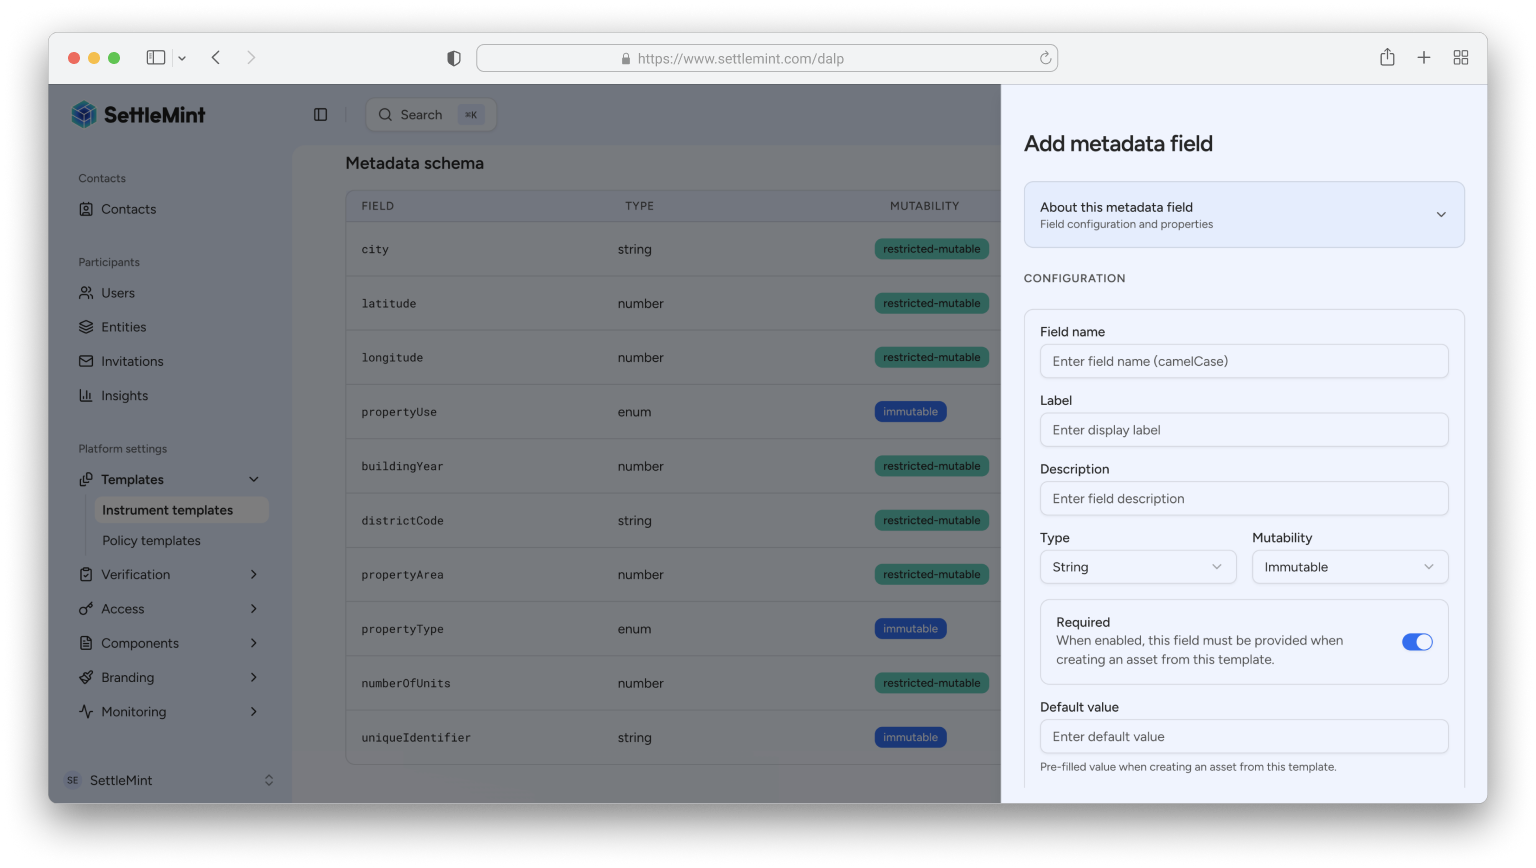Select Policy templates in sidebar
Viewport: 1536px width, 868px height.
(x=151, y=541)
